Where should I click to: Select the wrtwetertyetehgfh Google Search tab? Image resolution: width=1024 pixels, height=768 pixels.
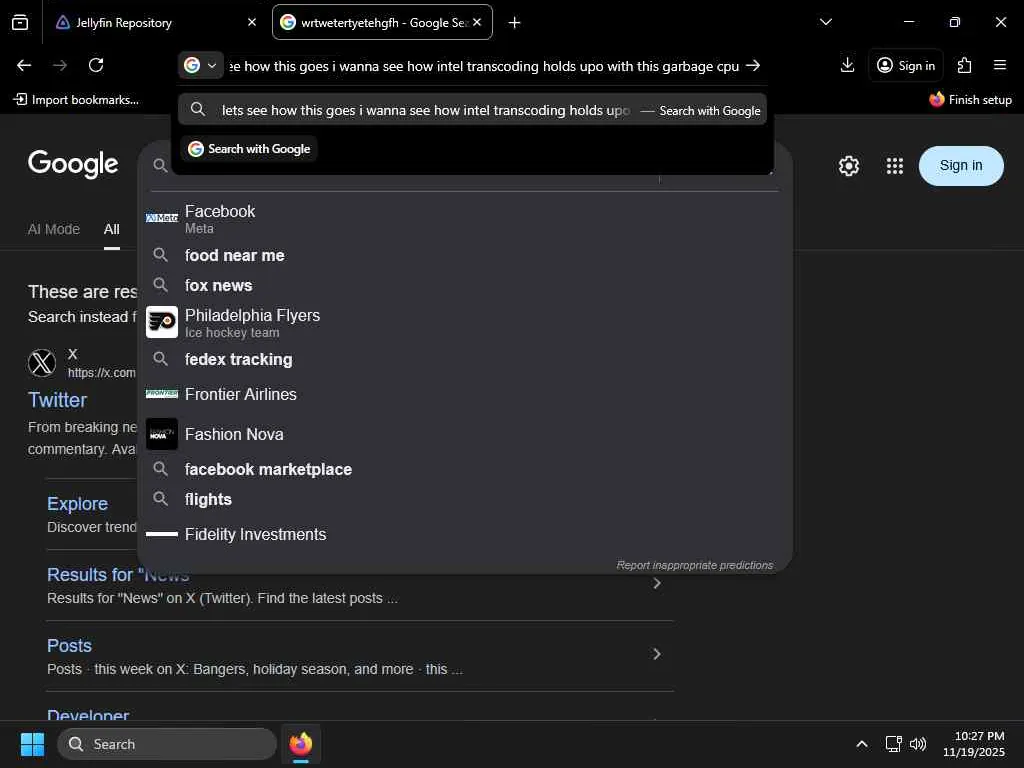tap(382, 22)
